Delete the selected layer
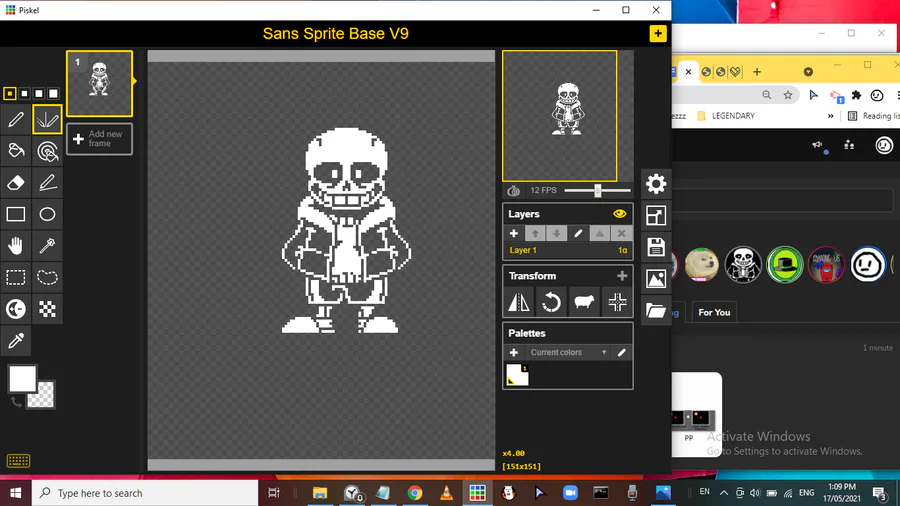The height and width of the screenshot is (506, 900). point(621,233)
